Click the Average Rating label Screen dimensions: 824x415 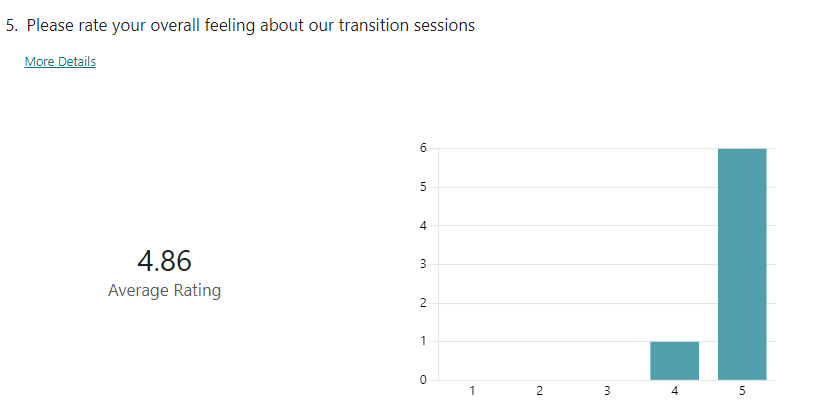point(164,291)
